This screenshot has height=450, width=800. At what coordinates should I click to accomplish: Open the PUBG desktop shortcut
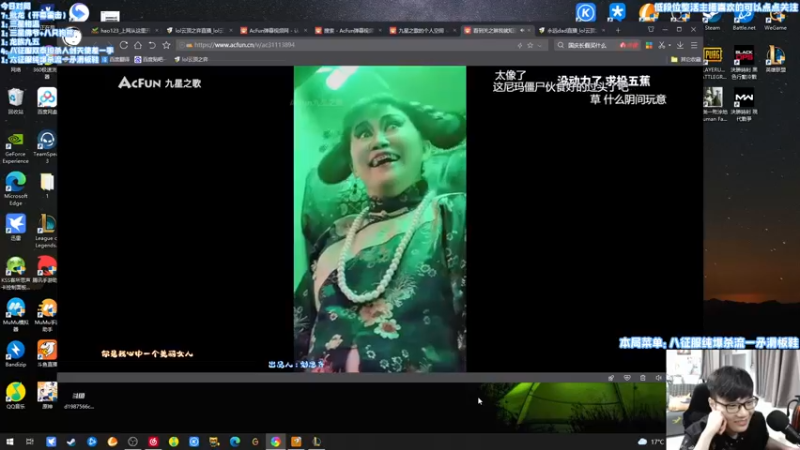(x=713, y=63)
